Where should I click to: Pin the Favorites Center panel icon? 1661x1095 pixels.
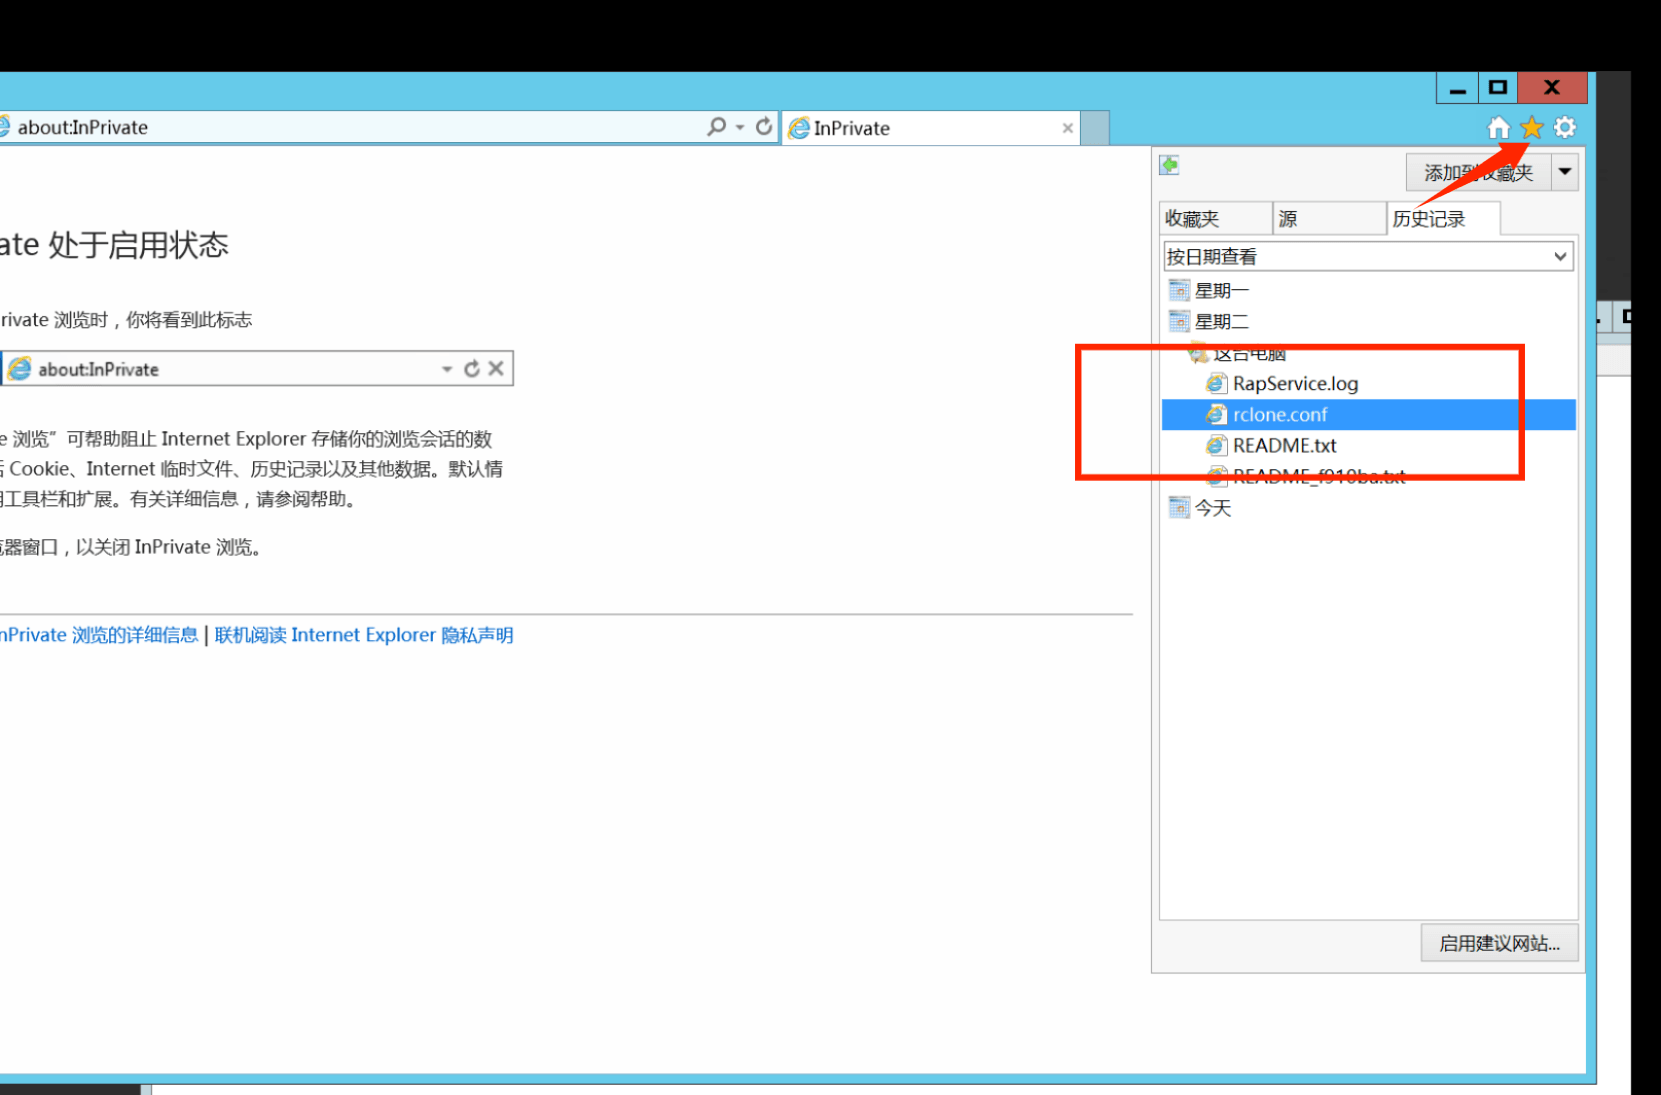tap(1169, 166)
